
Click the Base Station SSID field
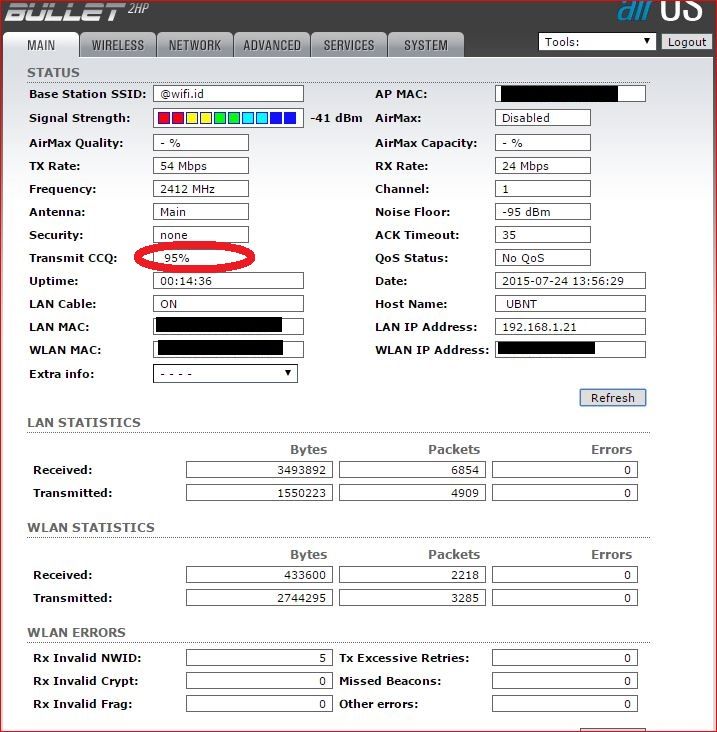tap(228, 94)
